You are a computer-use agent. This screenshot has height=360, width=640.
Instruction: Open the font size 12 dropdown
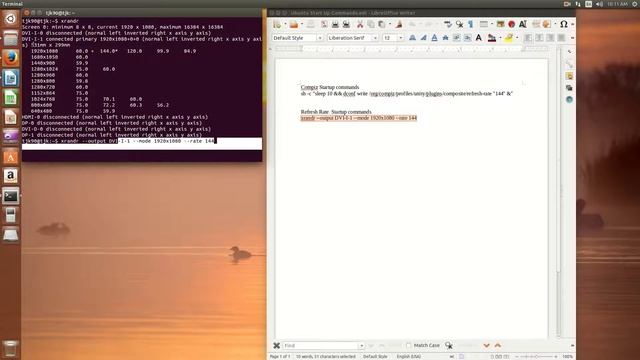point(400,38)
